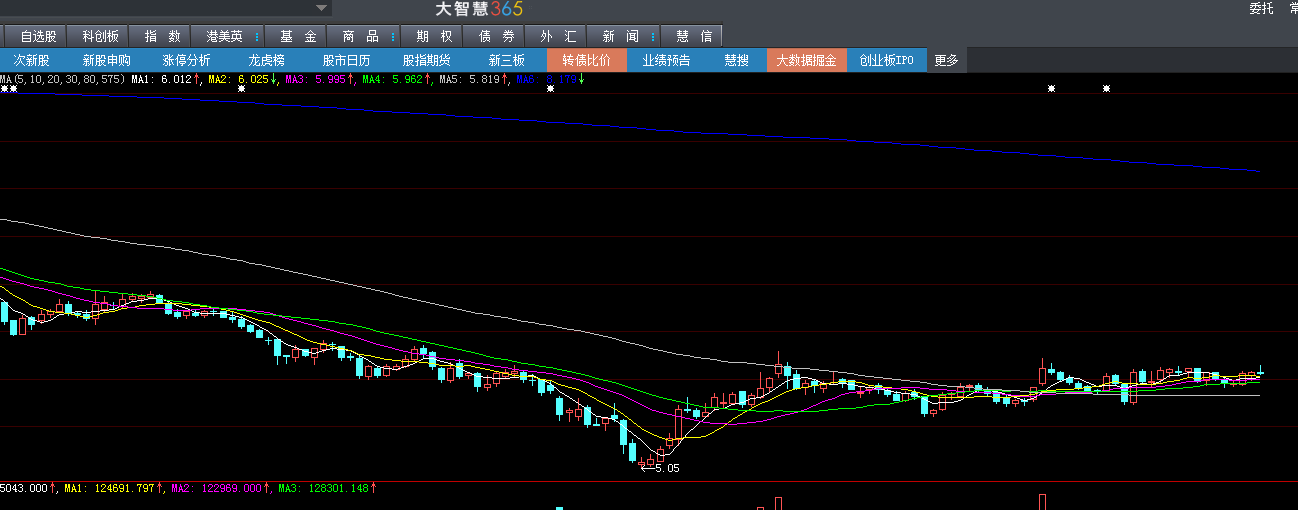Click 更多 to show more shortcuts
Image resolution: width=1298 pixels, height=510 pixels.
pos(946,60)
